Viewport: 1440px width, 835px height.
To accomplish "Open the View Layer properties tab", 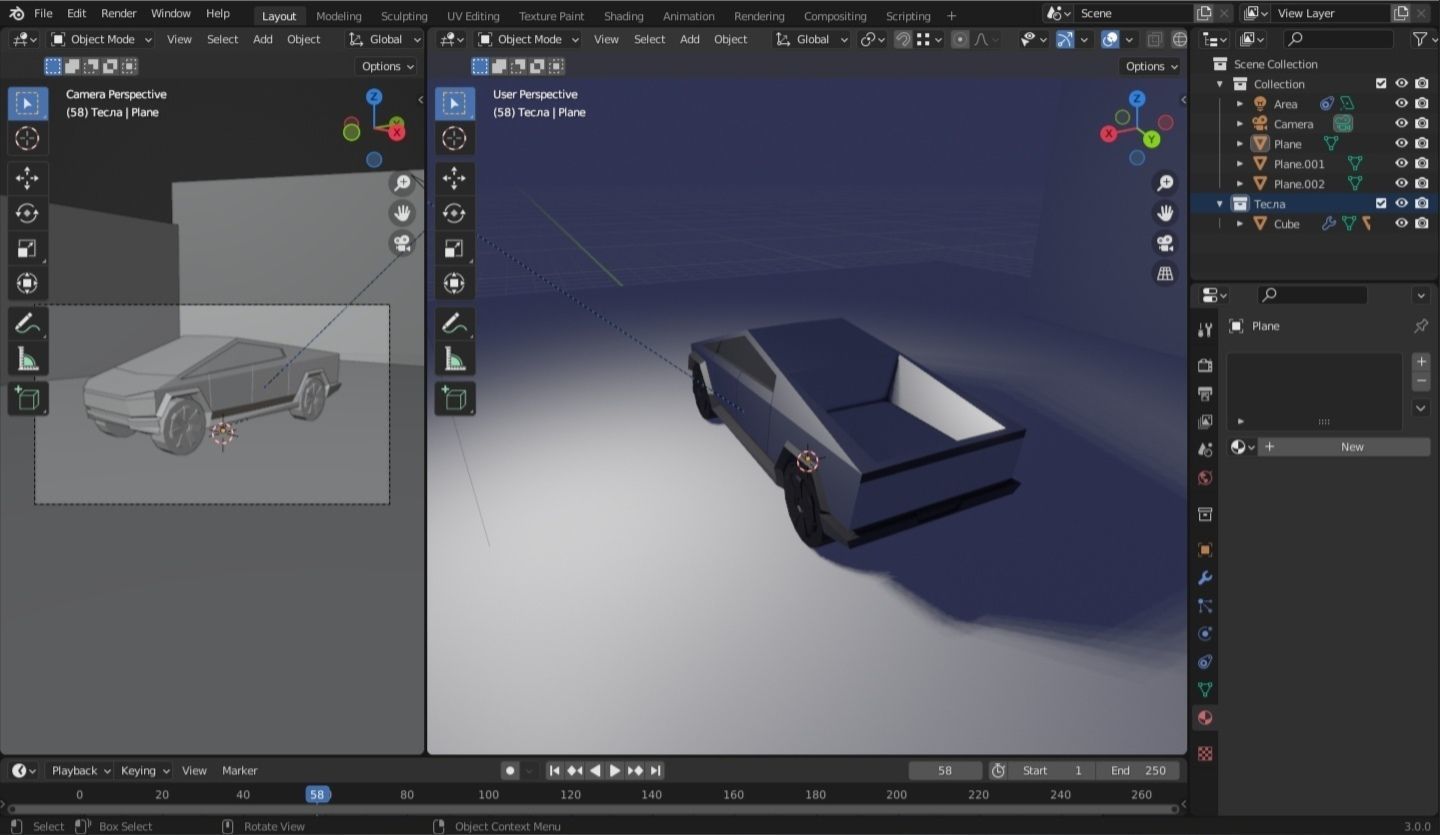I will click(x=1205, y=422).
